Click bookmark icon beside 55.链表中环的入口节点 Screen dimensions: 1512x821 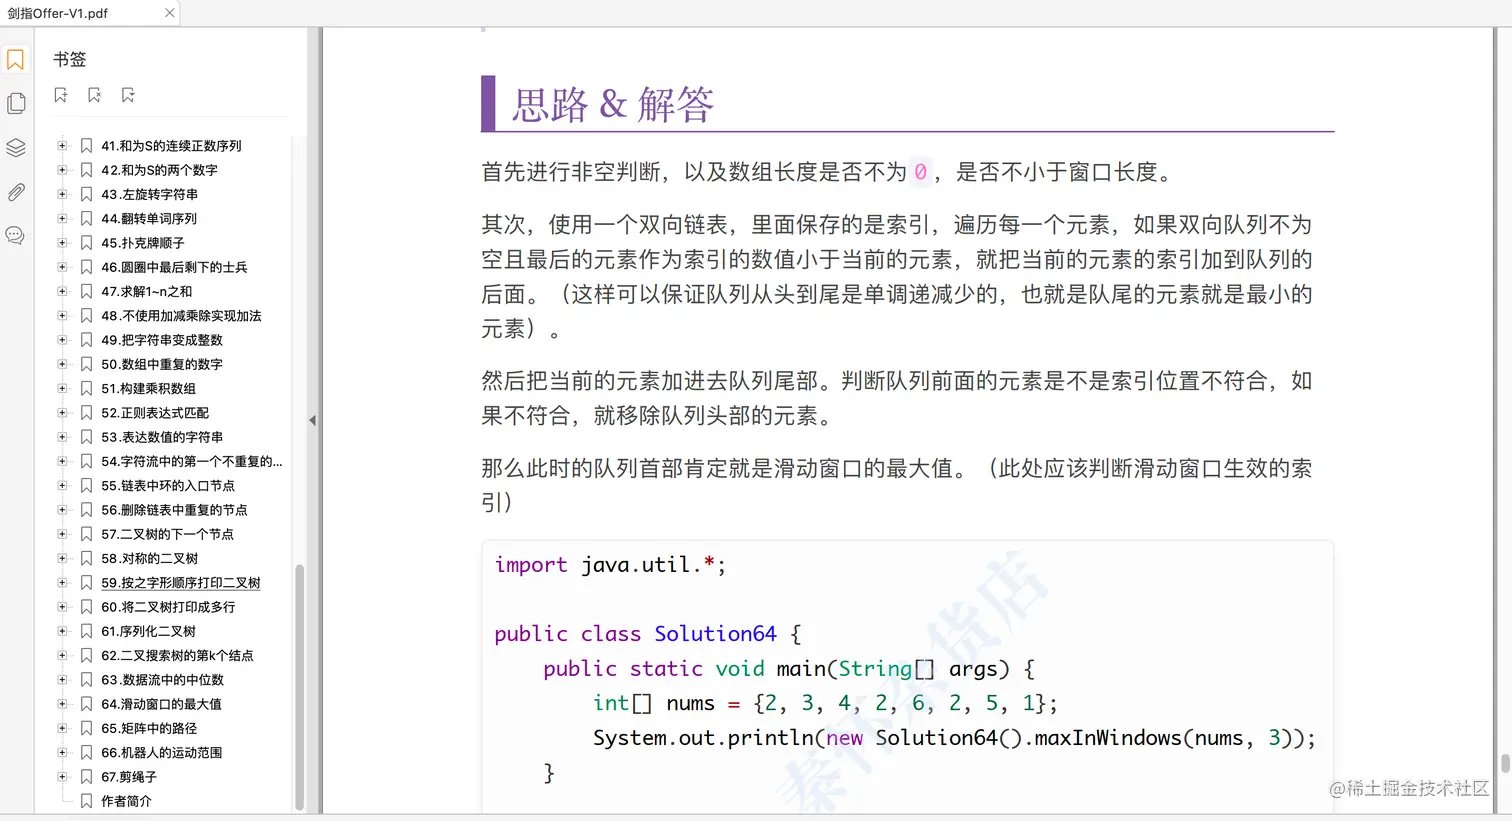coord(86,485)
